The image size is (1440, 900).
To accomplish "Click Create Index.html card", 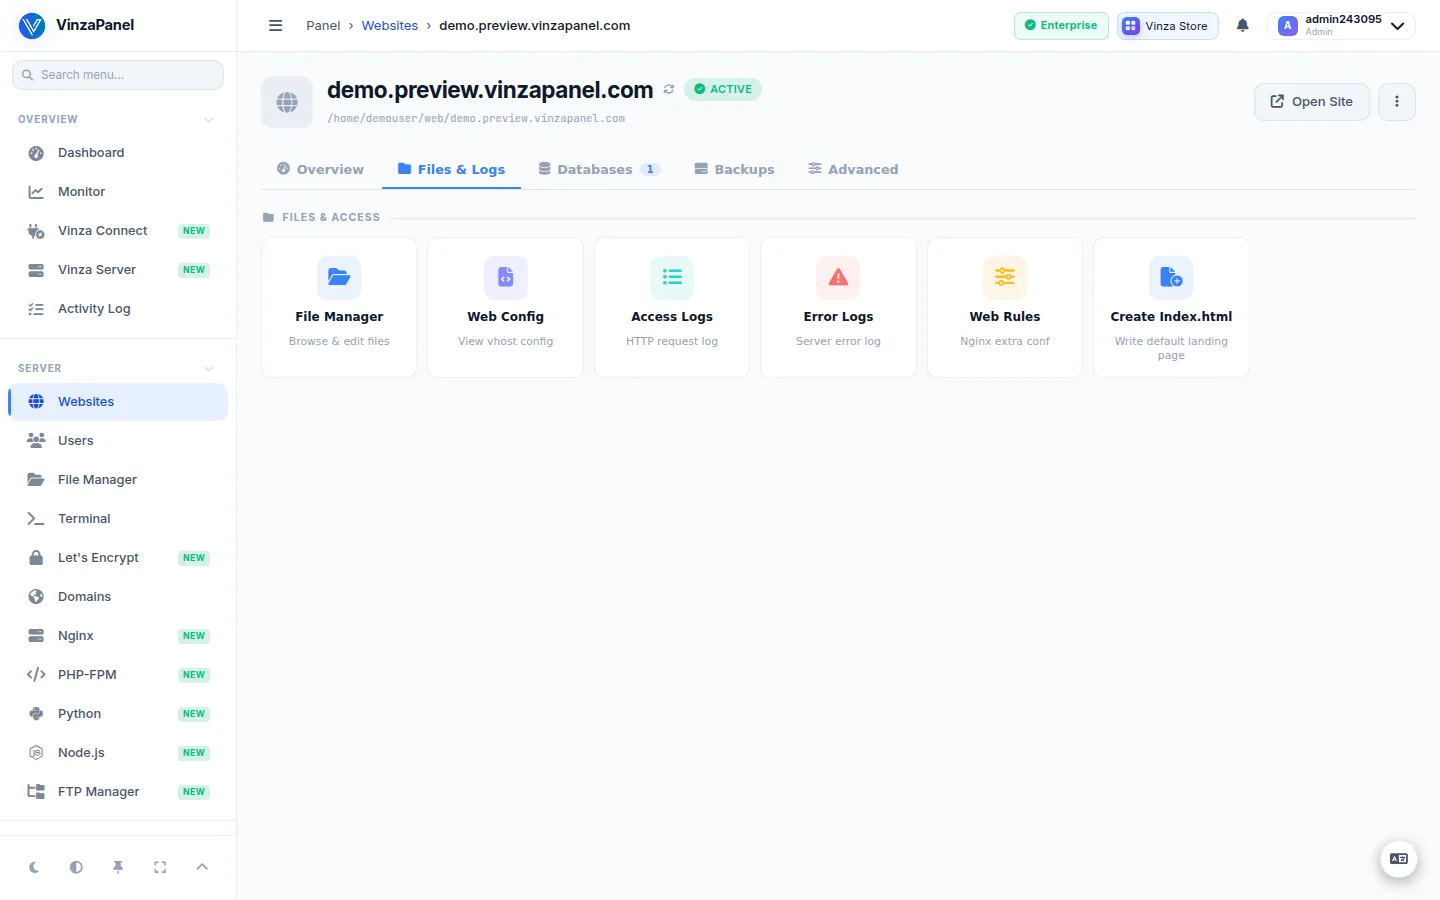I will [1171, 307].
